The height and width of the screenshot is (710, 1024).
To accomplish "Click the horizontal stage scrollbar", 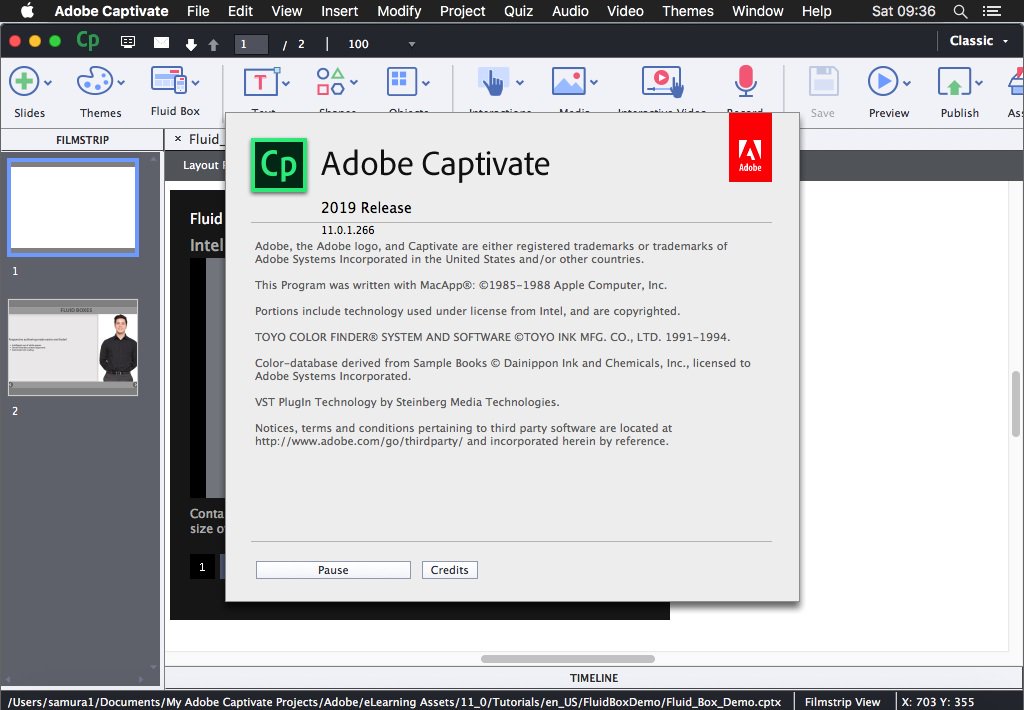I will click(568, 658).
